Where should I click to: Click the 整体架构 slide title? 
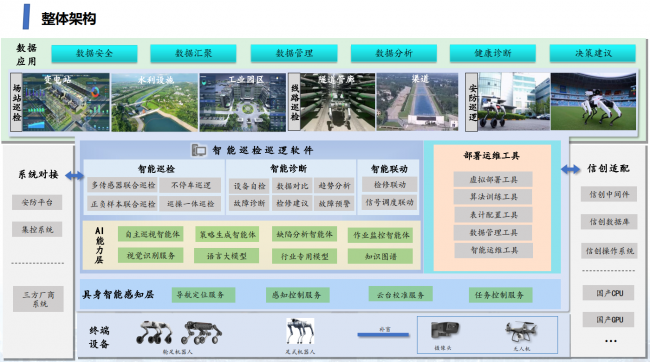click(x=69, y=19)
